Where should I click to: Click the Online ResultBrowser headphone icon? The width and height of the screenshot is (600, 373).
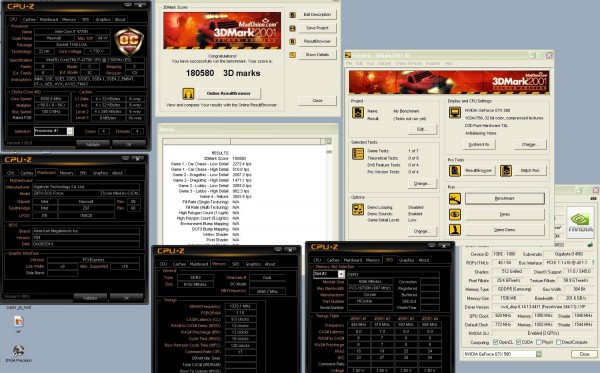pos(188,93)
